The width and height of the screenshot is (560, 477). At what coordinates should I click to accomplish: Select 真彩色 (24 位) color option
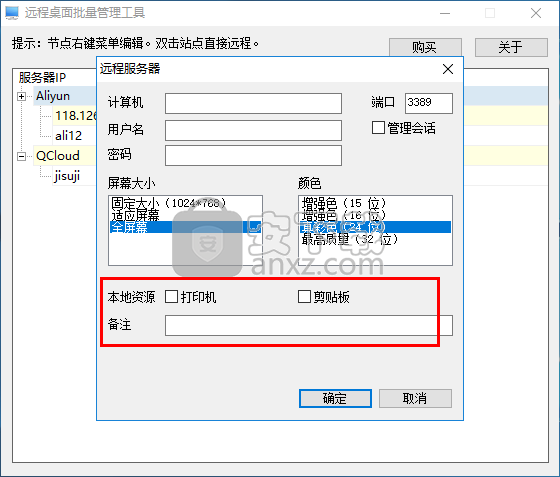[x=375, y=227]
